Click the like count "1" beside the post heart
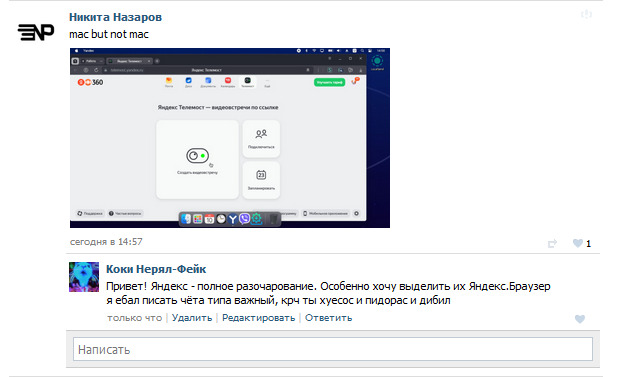 tap(588, 244)
